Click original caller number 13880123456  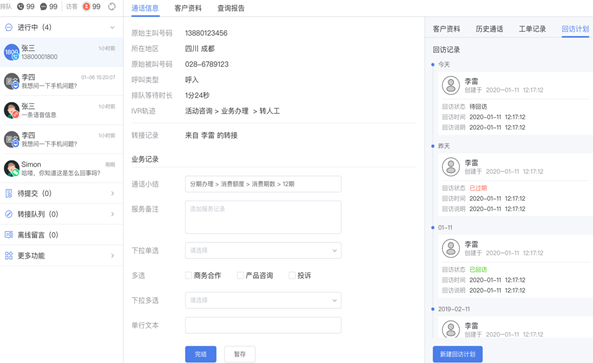coord(206,33)
